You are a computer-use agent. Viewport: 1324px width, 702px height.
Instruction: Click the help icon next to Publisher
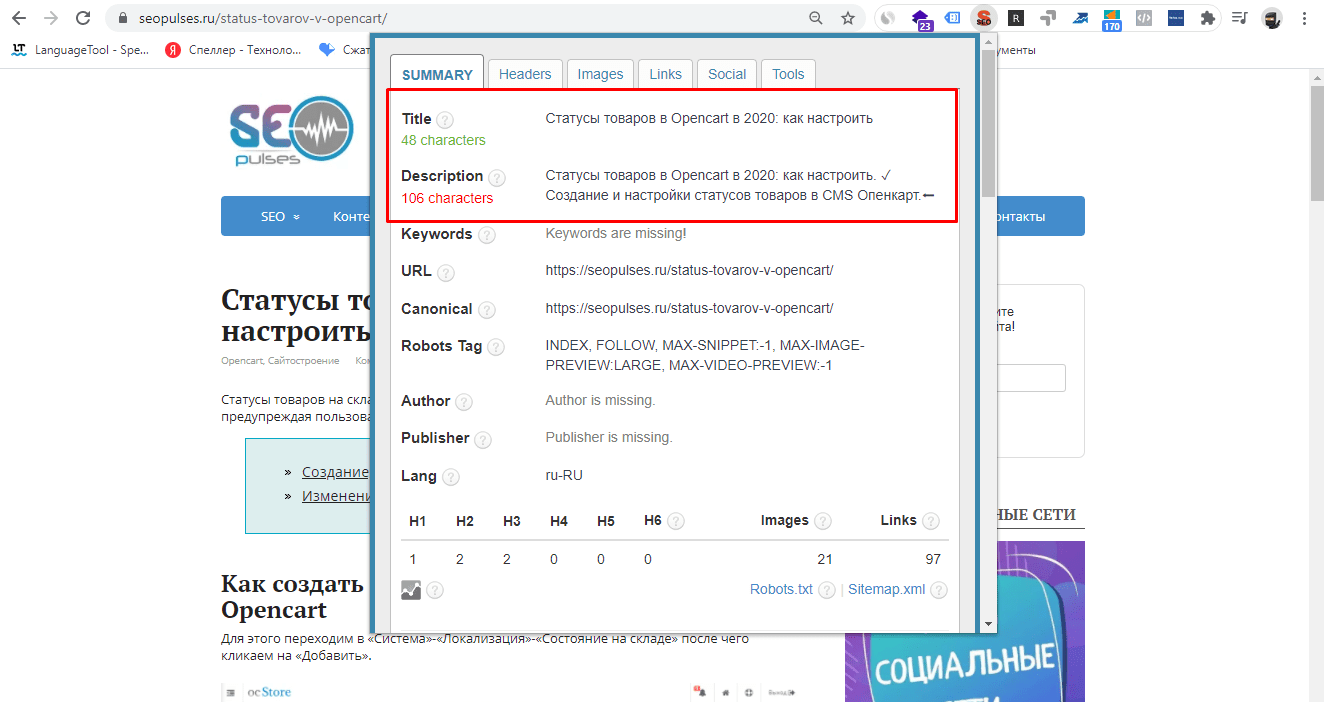(483, 439)
